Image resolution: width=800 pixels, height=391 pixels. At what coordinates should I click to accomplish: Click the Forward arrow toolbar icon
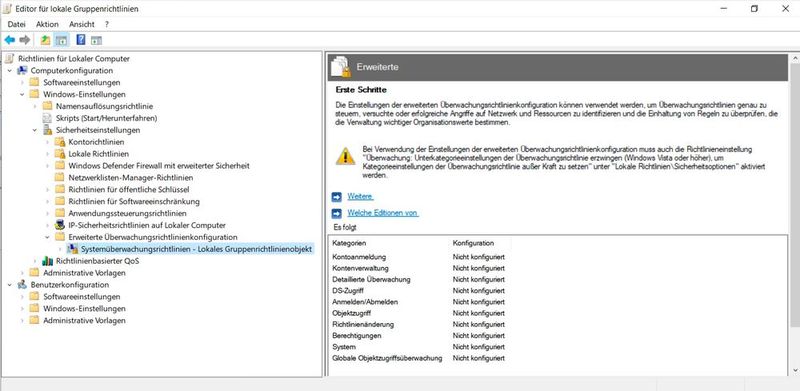coord(24,40)
